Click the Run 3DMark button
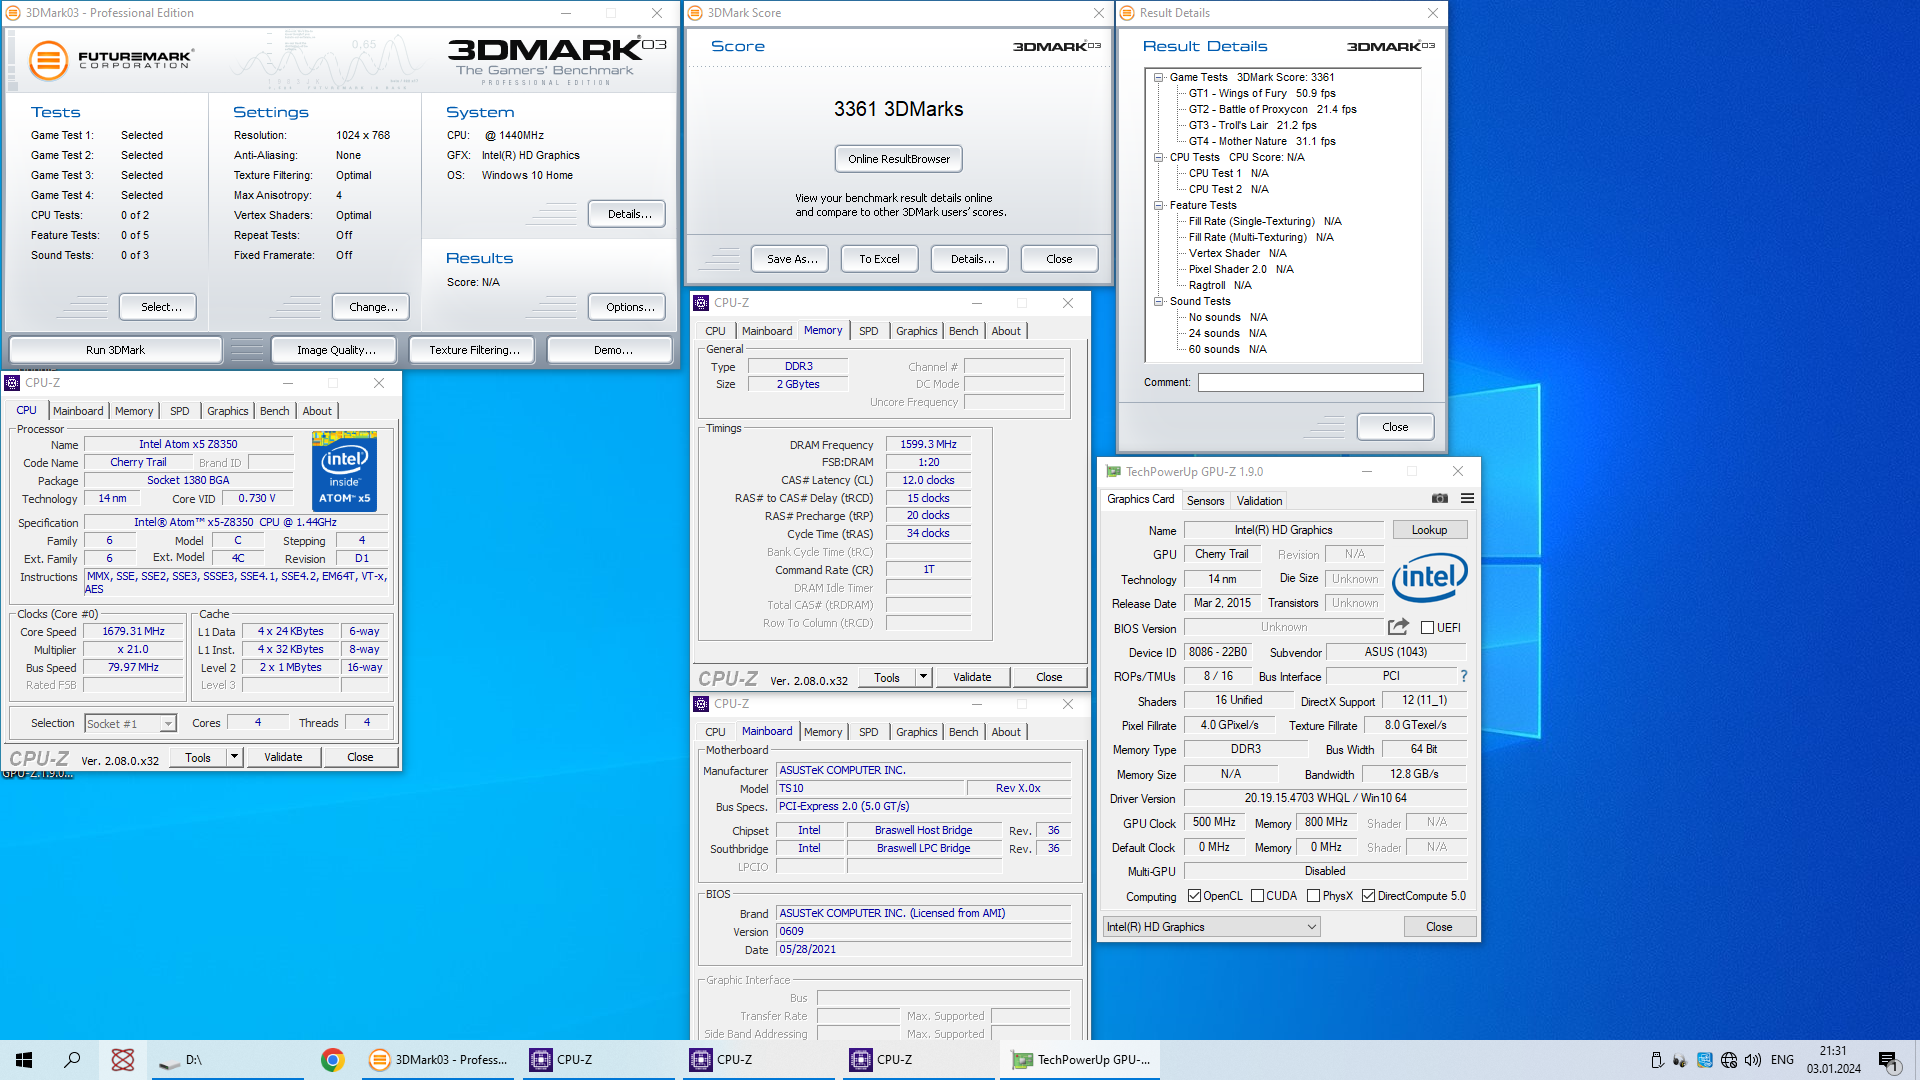The width and height of the screenshot is (1920, 1080). [115, 350]
